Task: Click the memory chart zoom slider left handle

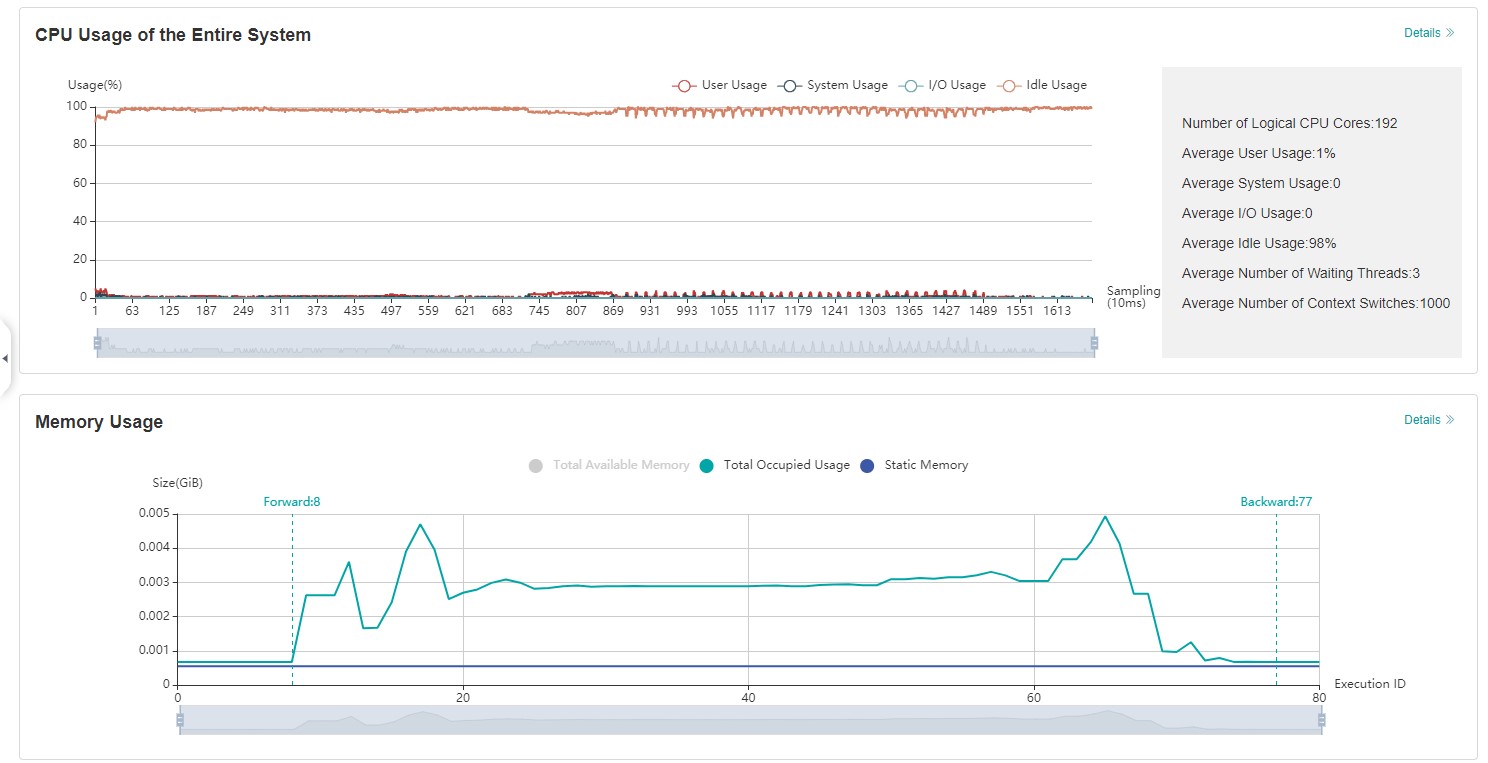Action: 180,720
